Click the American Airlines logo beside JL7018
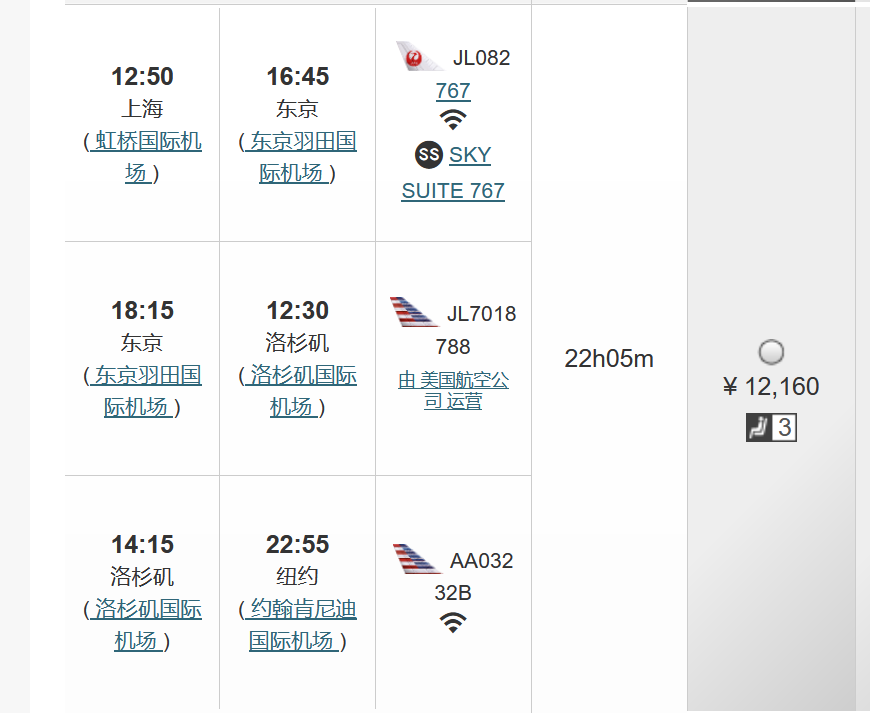The image size is (870, 713). (414, 312)
